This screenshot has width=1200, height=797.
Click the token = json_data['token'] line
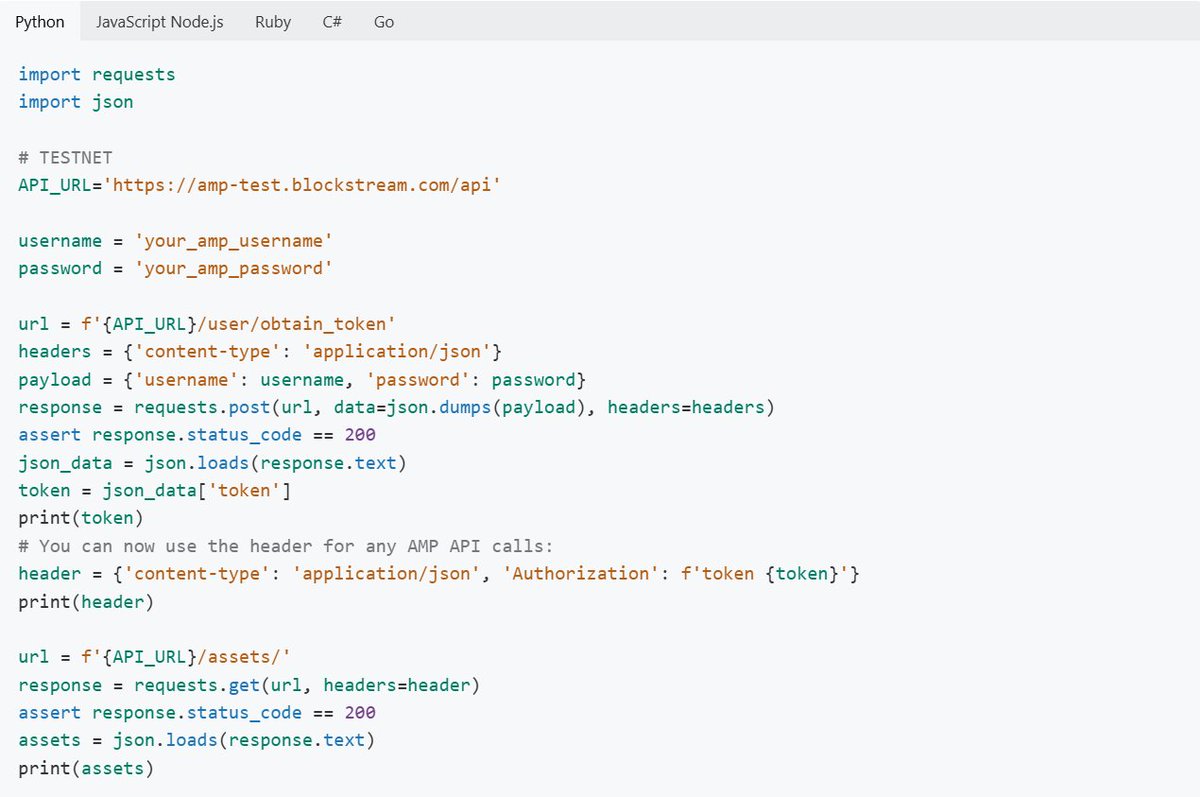(155, 491)
